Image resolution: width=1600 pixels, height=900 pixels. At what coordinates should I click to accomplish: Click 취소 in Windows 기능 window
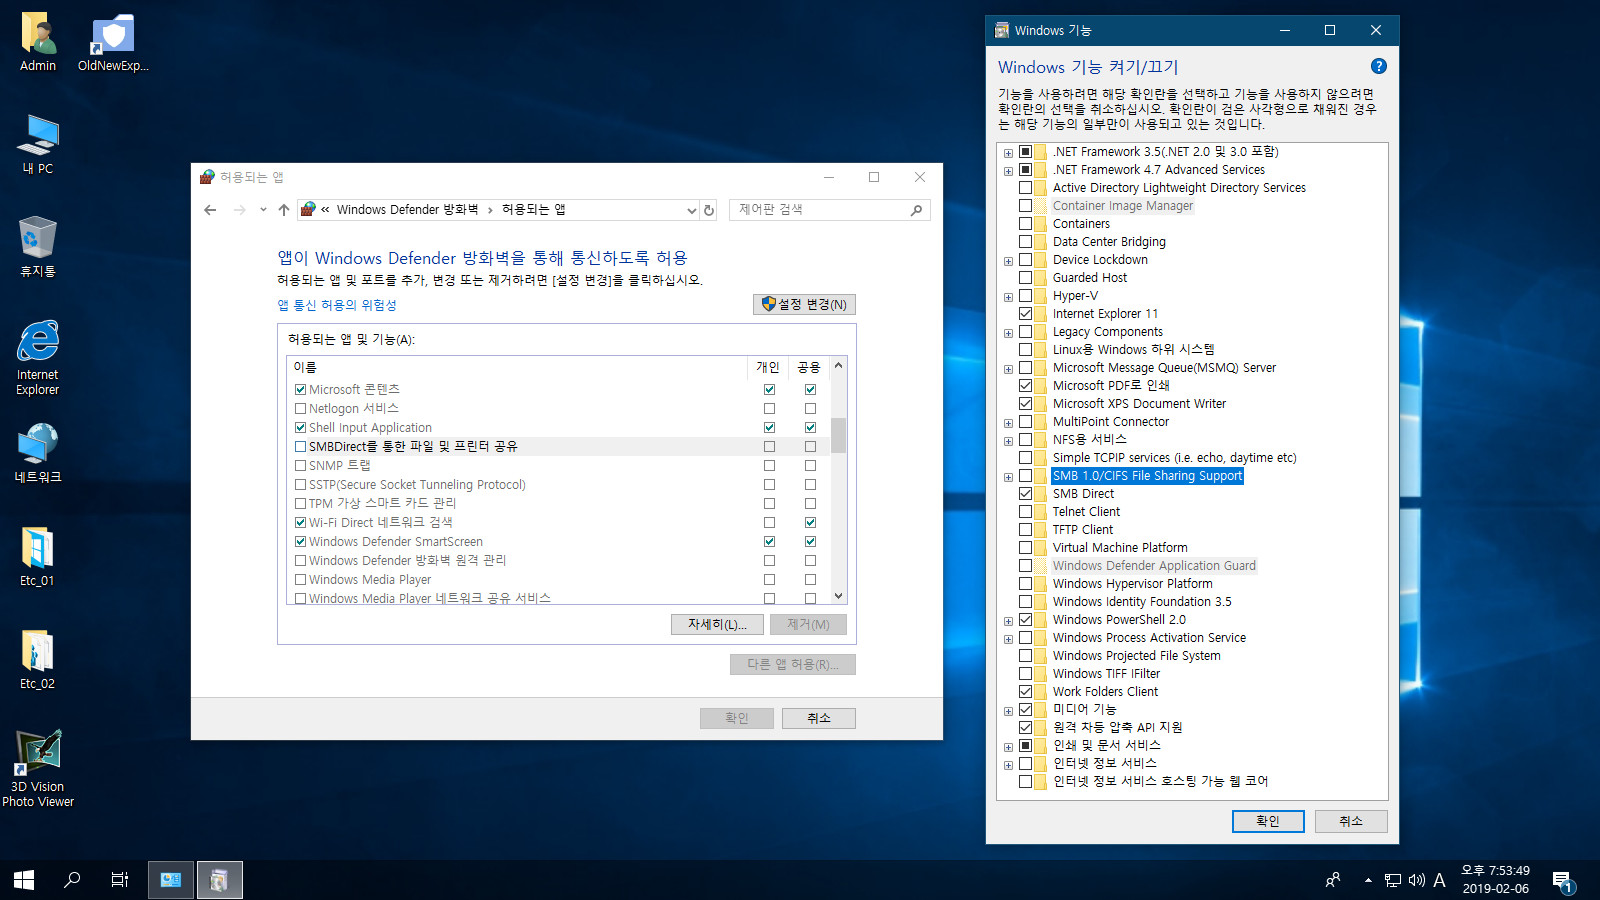tap(1351, 821)
